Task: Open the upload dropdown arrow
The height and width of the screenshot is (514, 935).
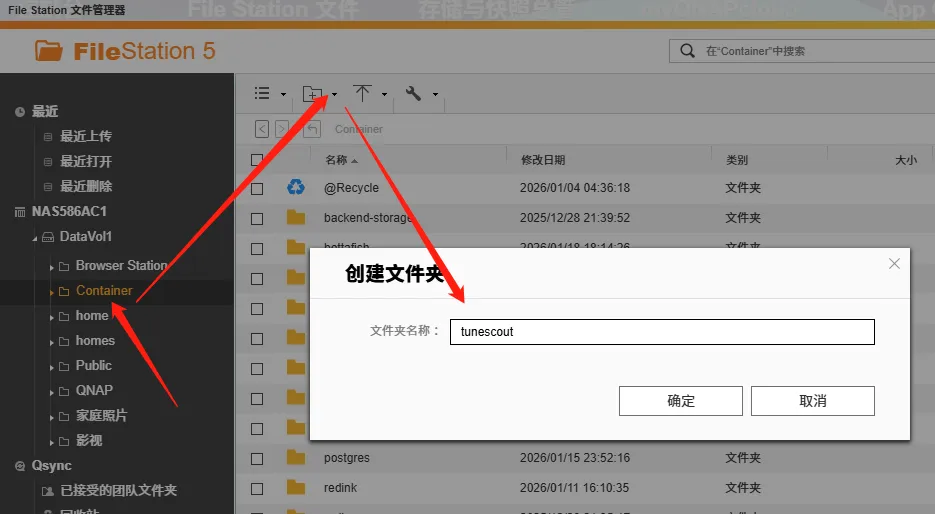Action: [384, 94]
